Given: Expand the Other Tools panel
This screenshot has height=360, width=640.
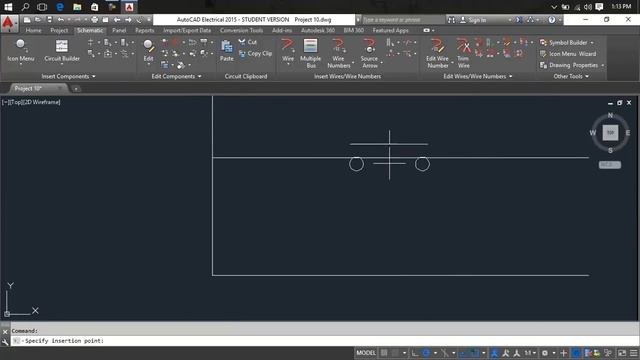Looking at the screenshot, I should tap(571, 76).
